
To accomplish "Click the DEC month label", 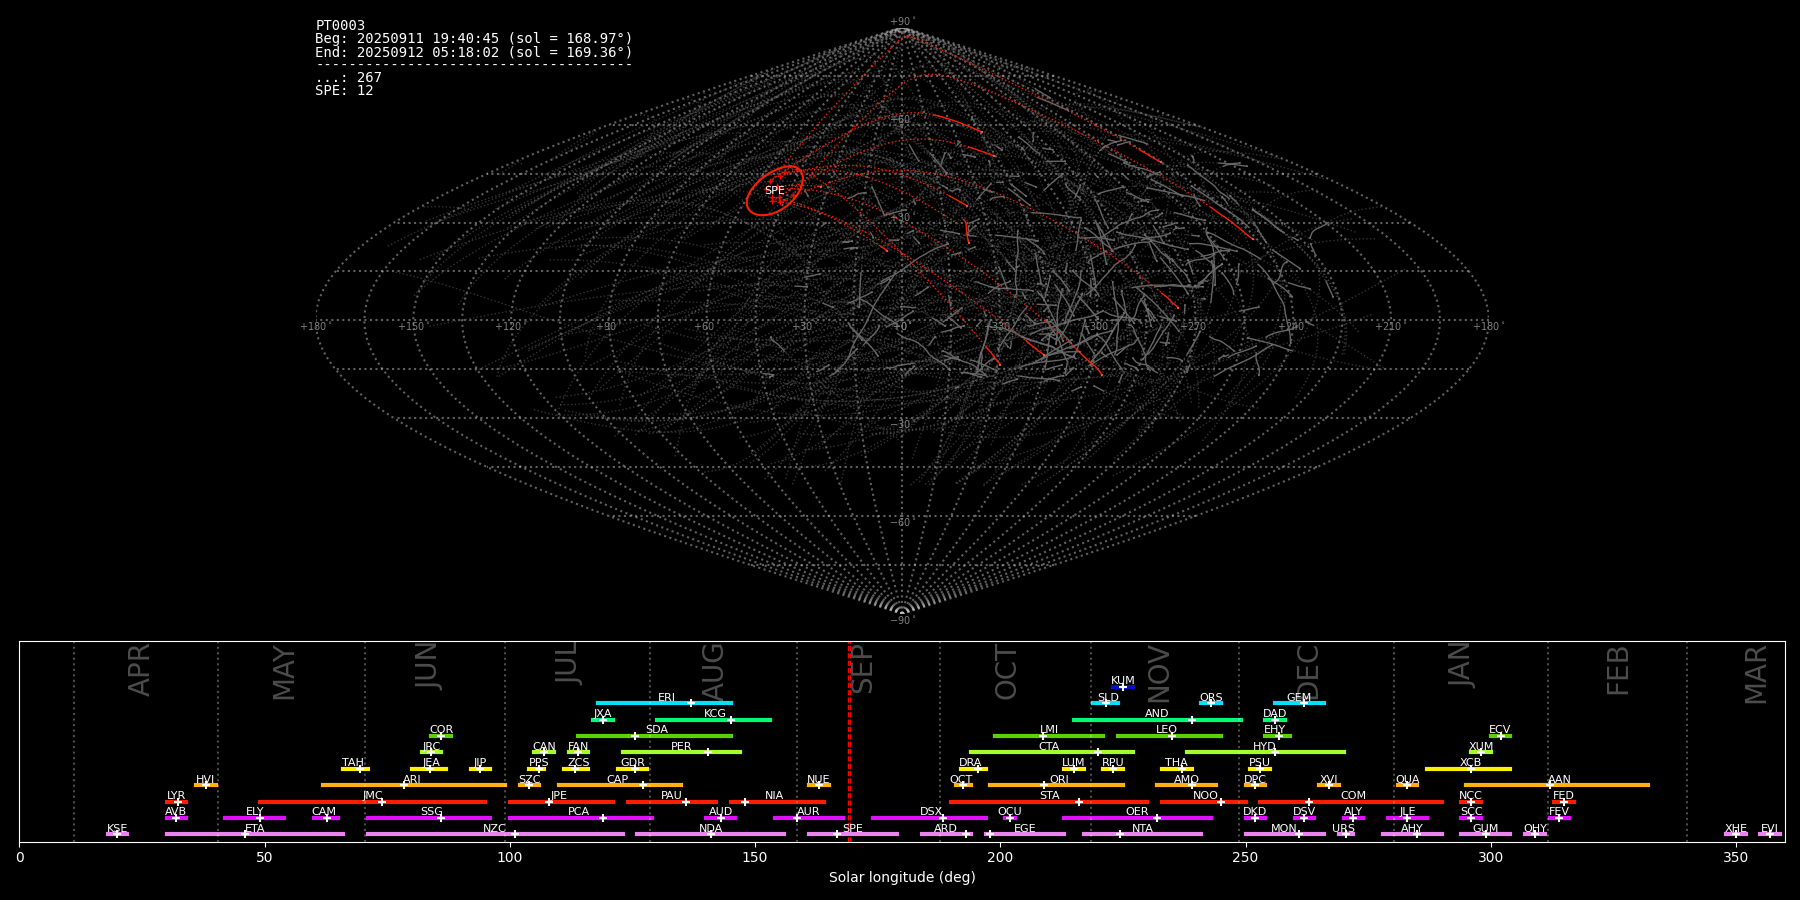I will click(1308, 672).
